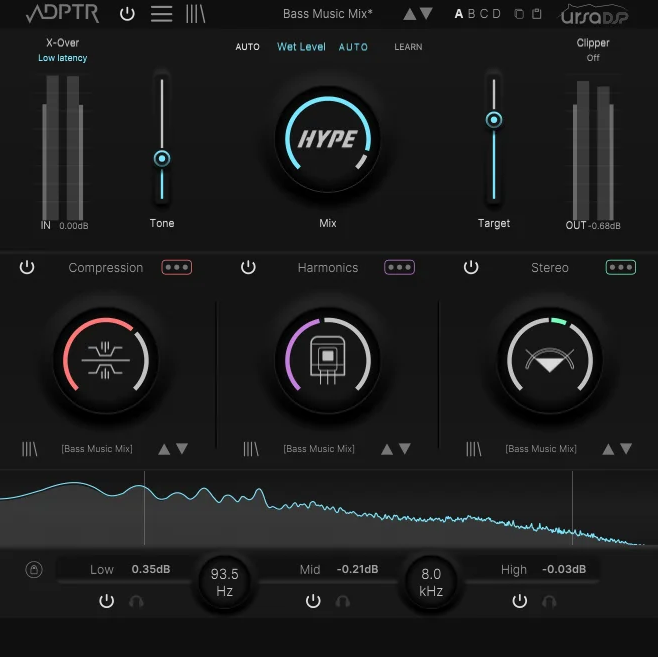The width and height of the screenshot is (658, 657).
Task: Click the Harmonics tube knob
Action: pos(328,360)
